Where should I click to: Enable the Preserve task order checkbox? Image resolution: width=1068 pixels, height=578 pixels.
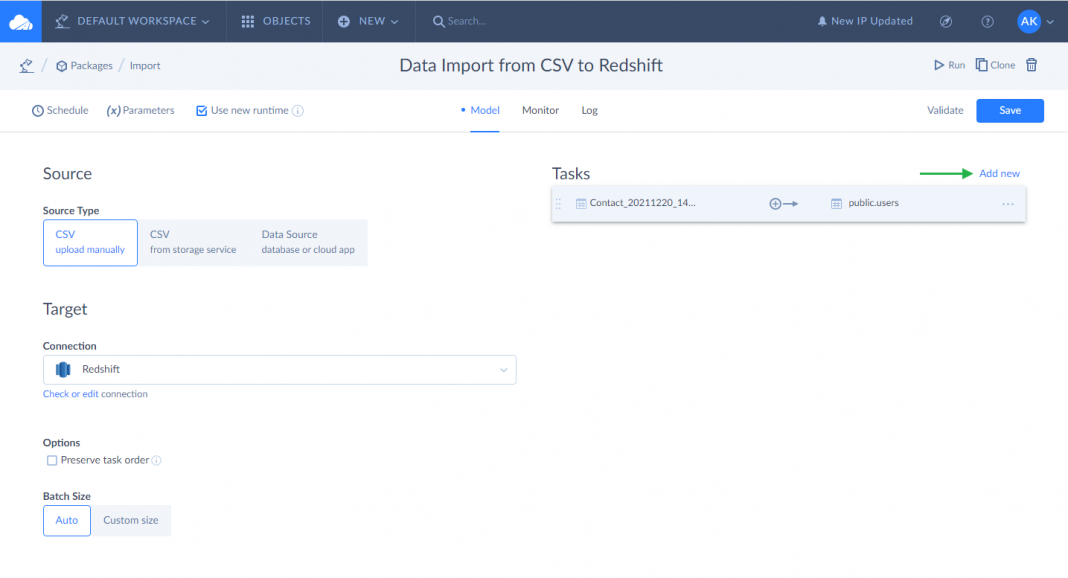[51, 460]
